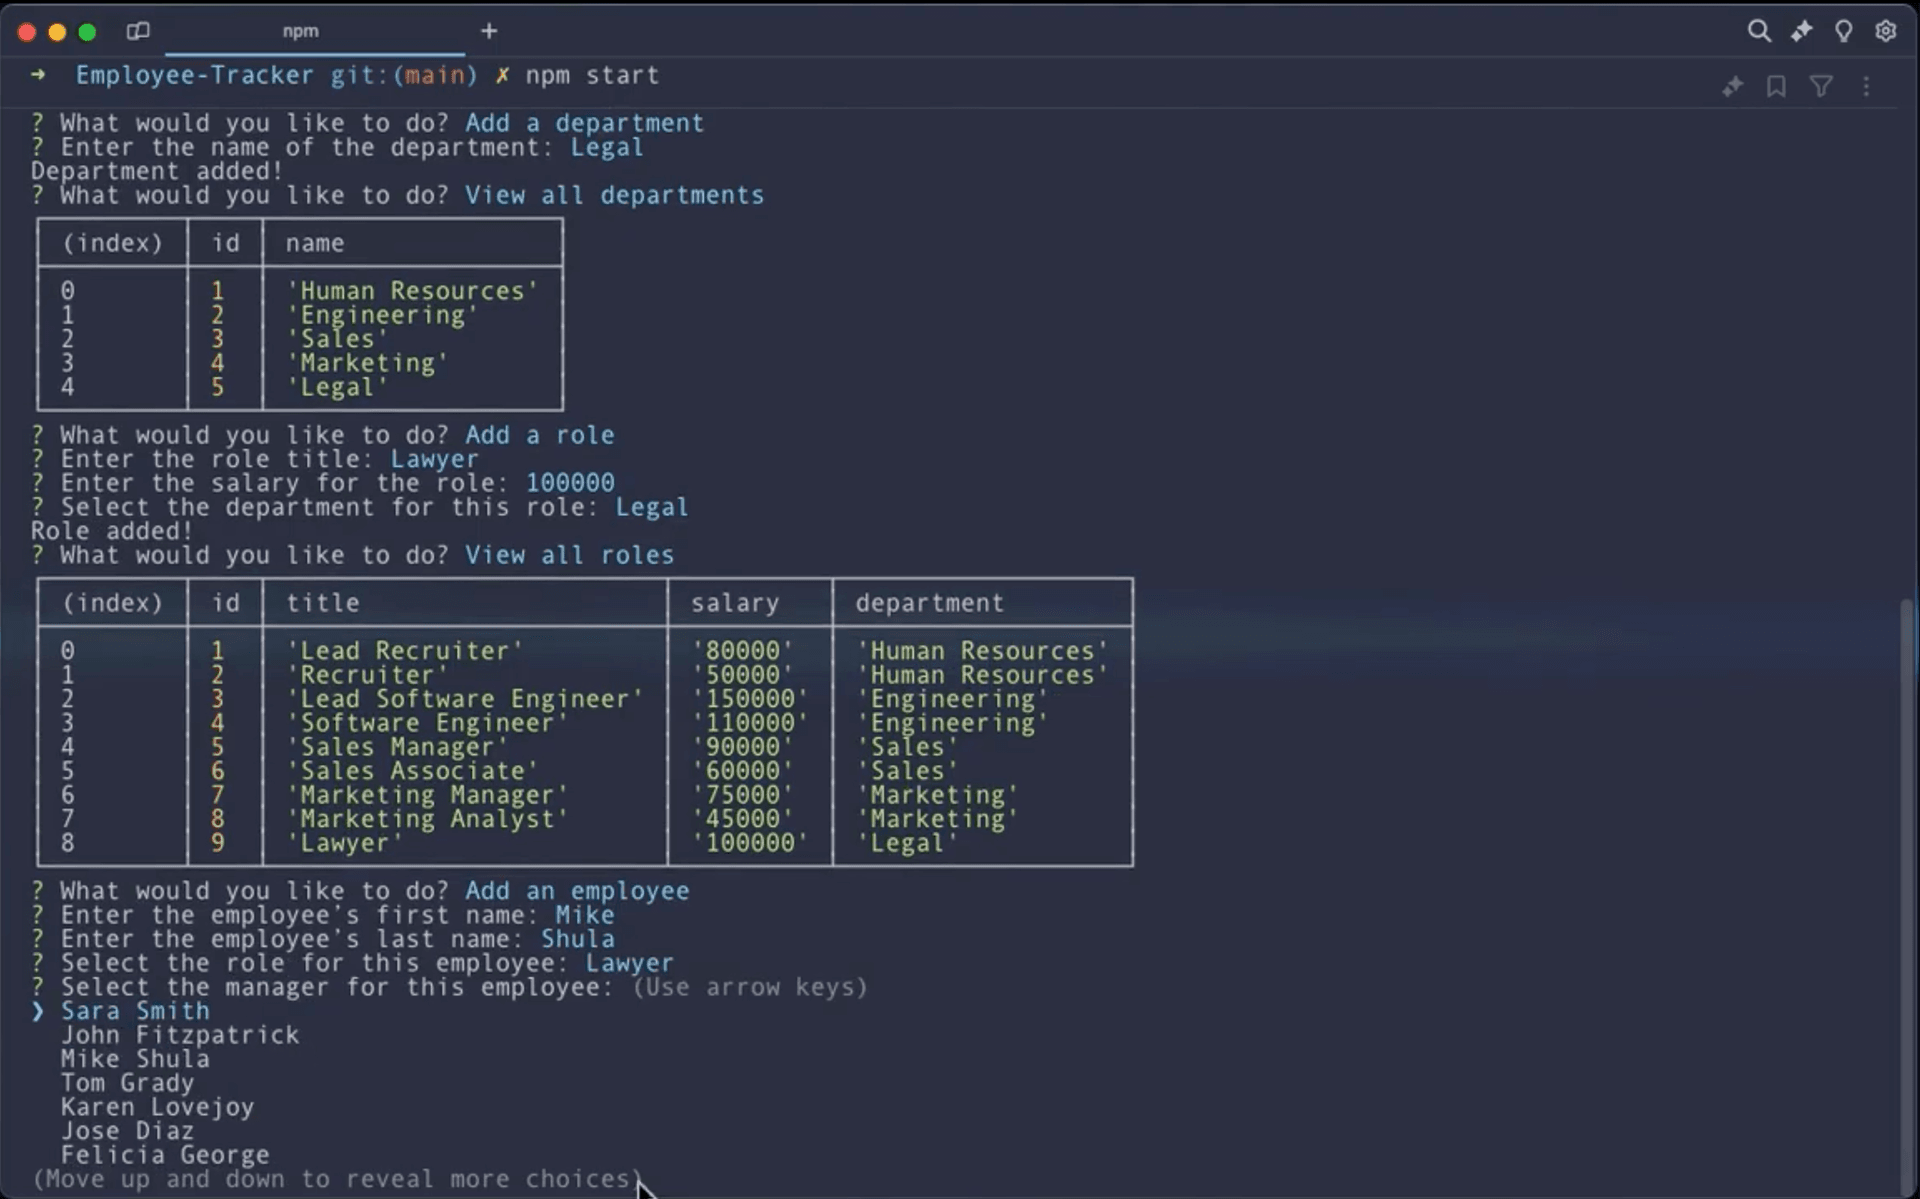This screenshot has width=1920, height=1199.
Task: Open the AI sparkle icon in title bar
Action: [x=1801, y=31]
